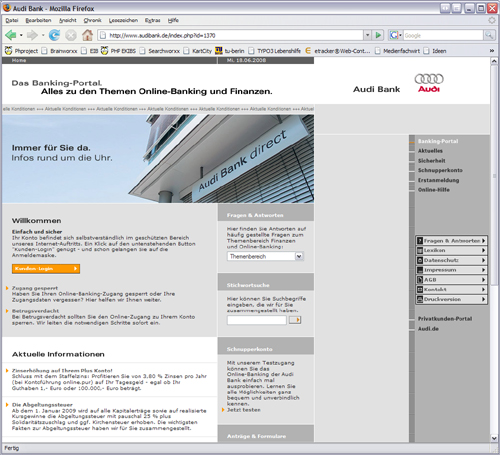Screen dimensions: 500x455
Task: Click the AGB sidebar button
Action: coord(451,280)
